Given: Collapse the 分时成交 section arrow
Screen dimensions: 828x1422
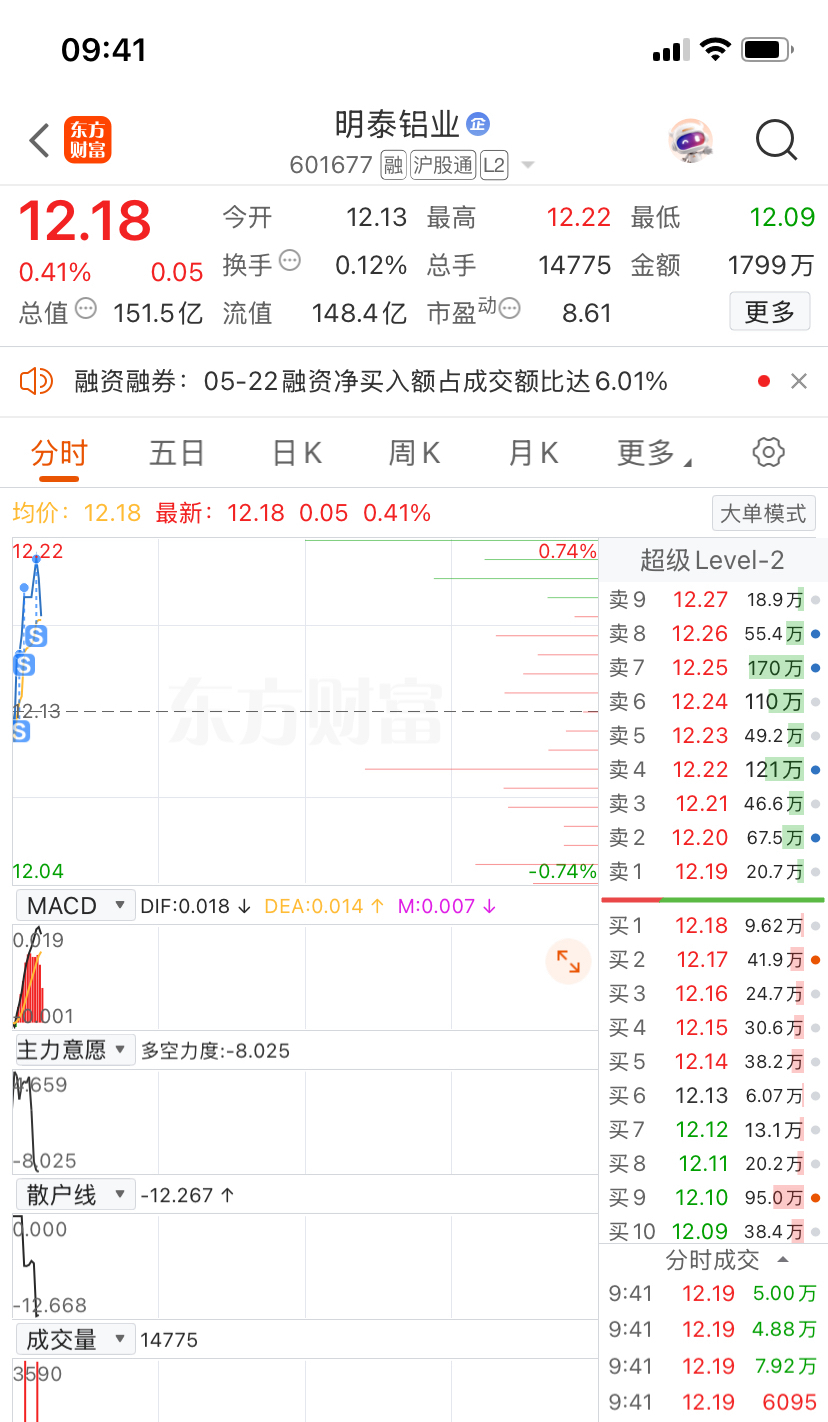Looking at the screenshot, I should point(783,1260).
